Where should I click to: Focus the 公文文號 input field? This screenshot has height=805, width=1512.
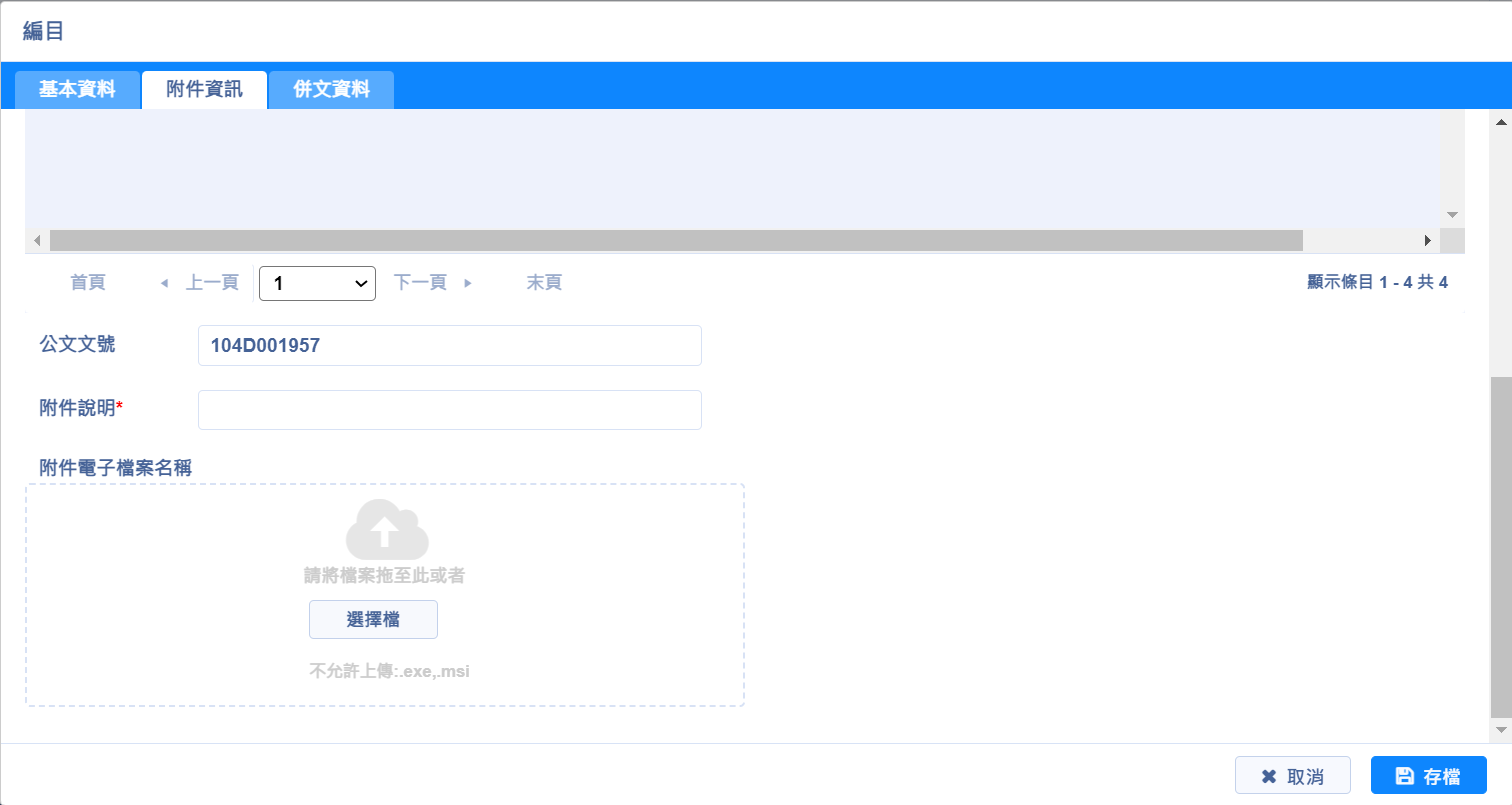click(449, 346)
